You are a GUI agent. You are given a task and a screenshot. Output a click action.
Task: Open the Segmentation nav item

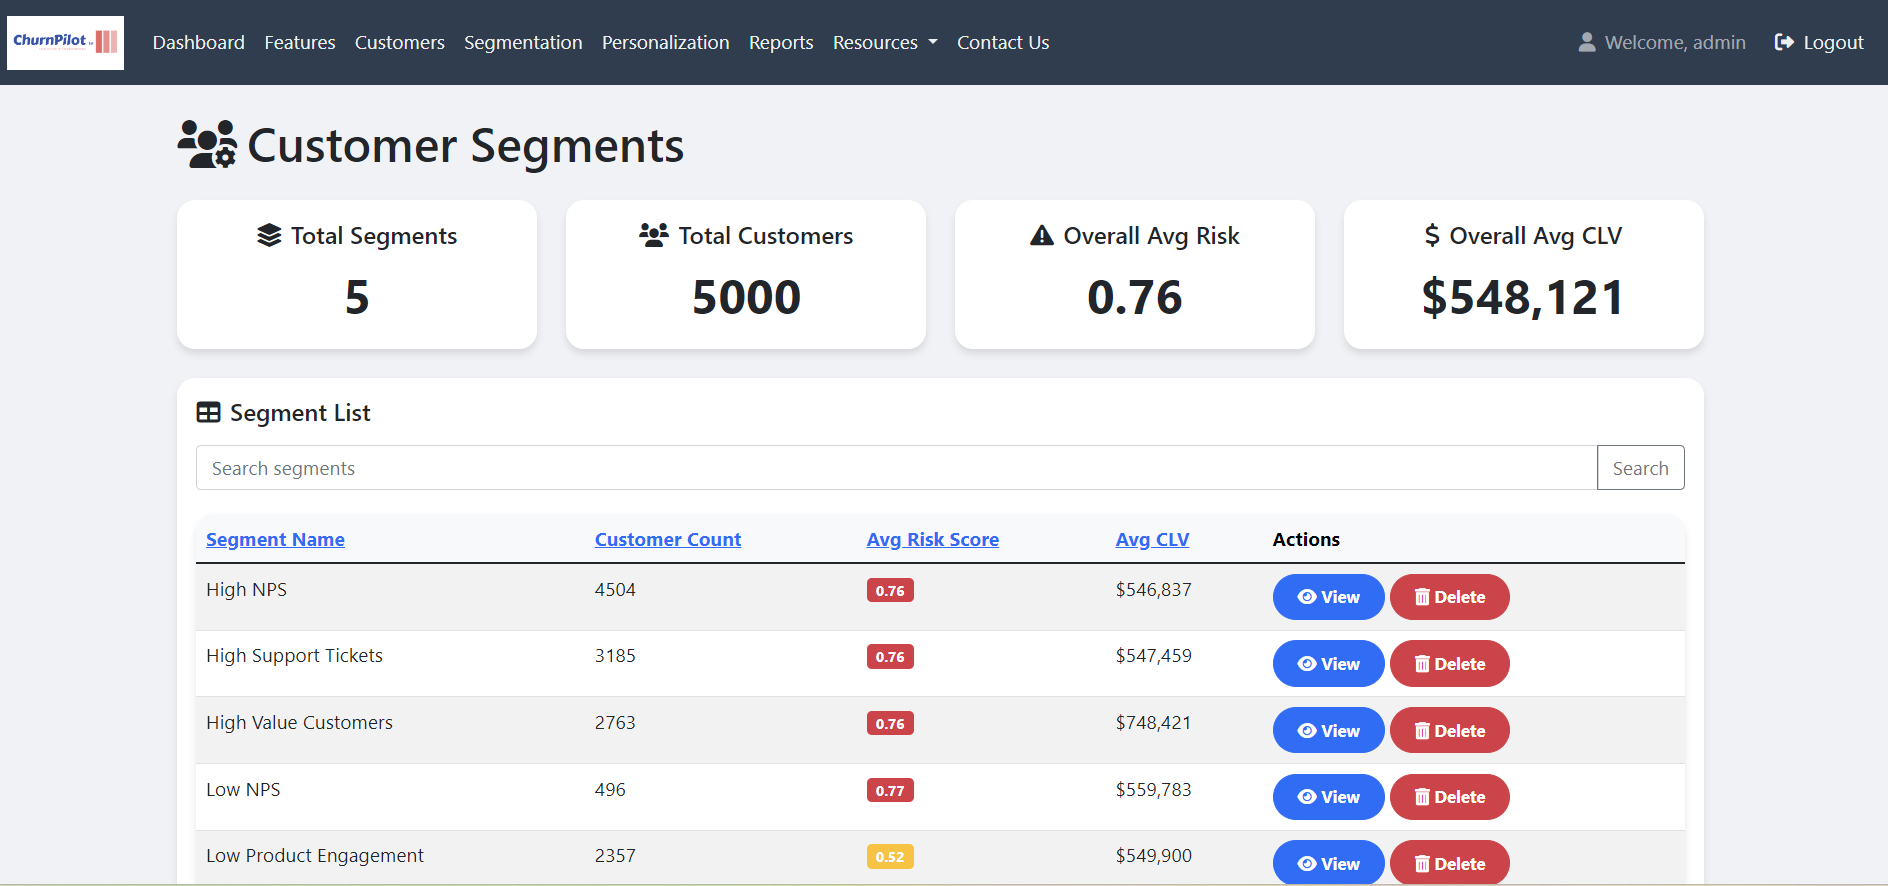[522, 42]
